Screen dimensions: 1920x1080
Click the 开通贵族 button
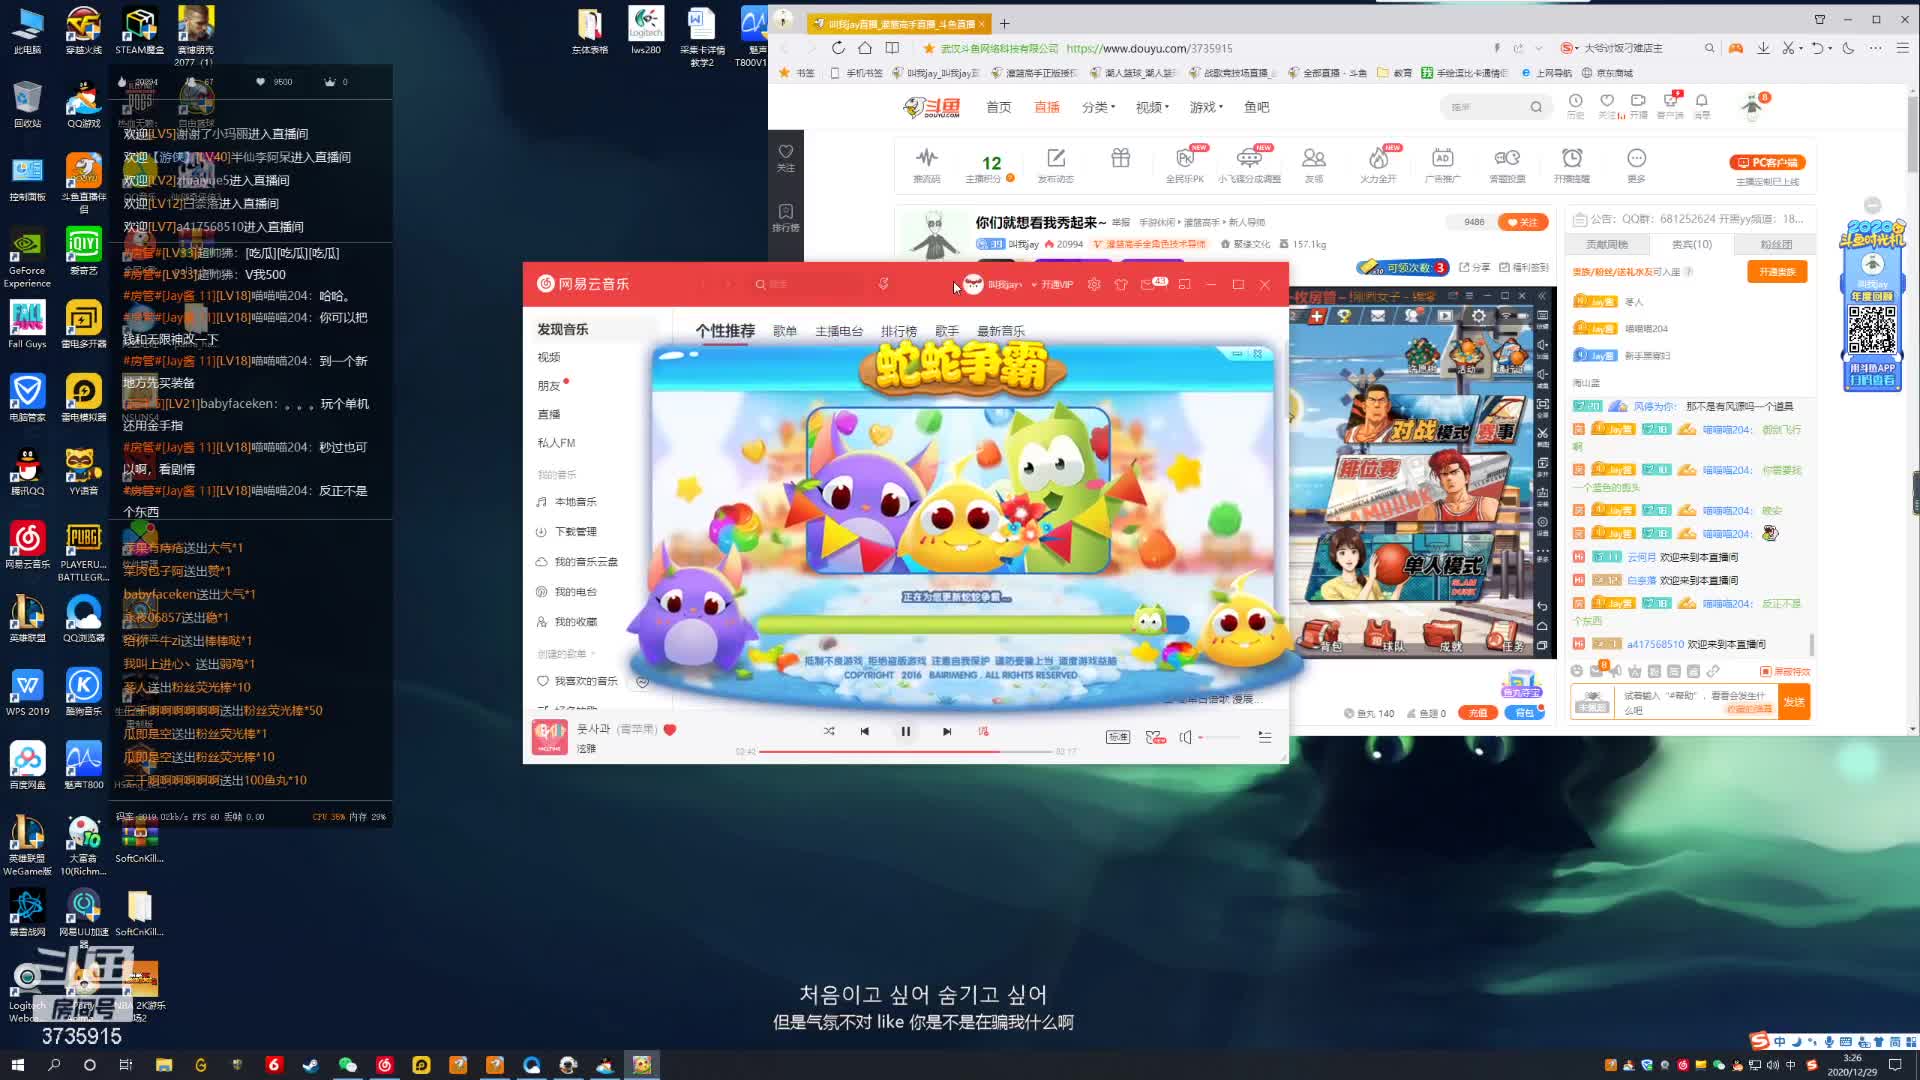(1777, 272)
